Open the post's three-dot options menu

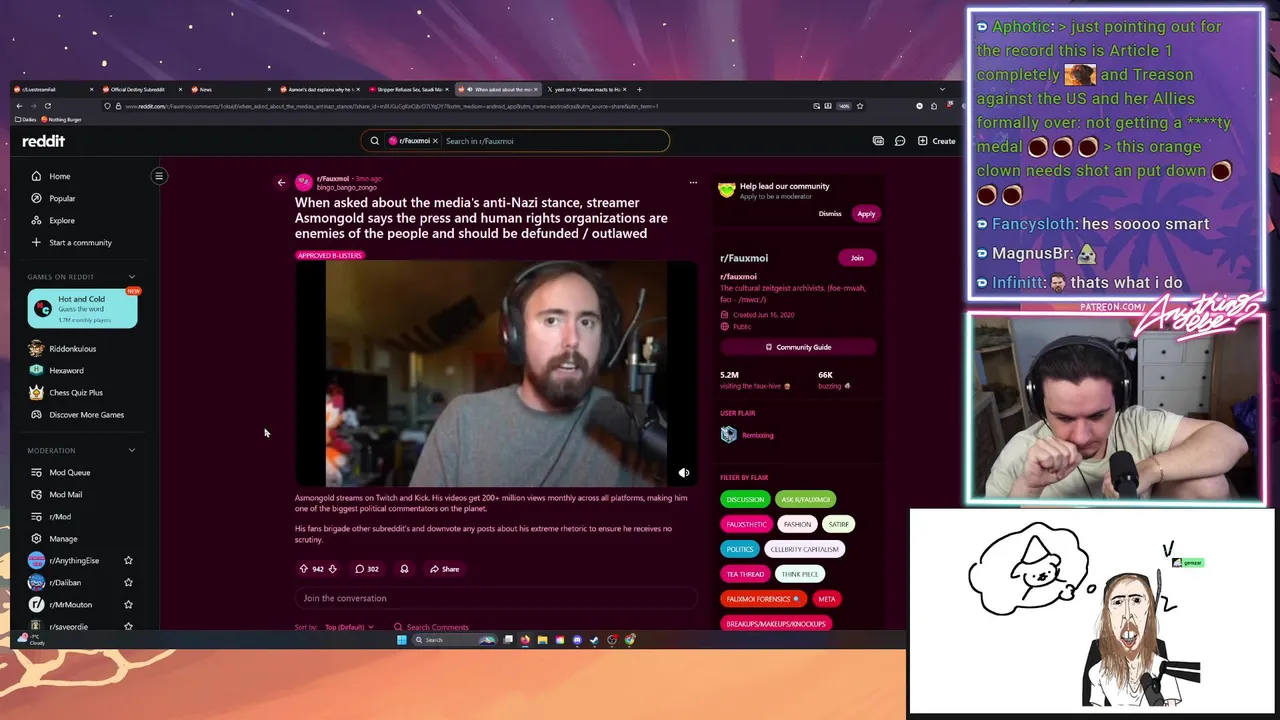click(x=693, y=182)
